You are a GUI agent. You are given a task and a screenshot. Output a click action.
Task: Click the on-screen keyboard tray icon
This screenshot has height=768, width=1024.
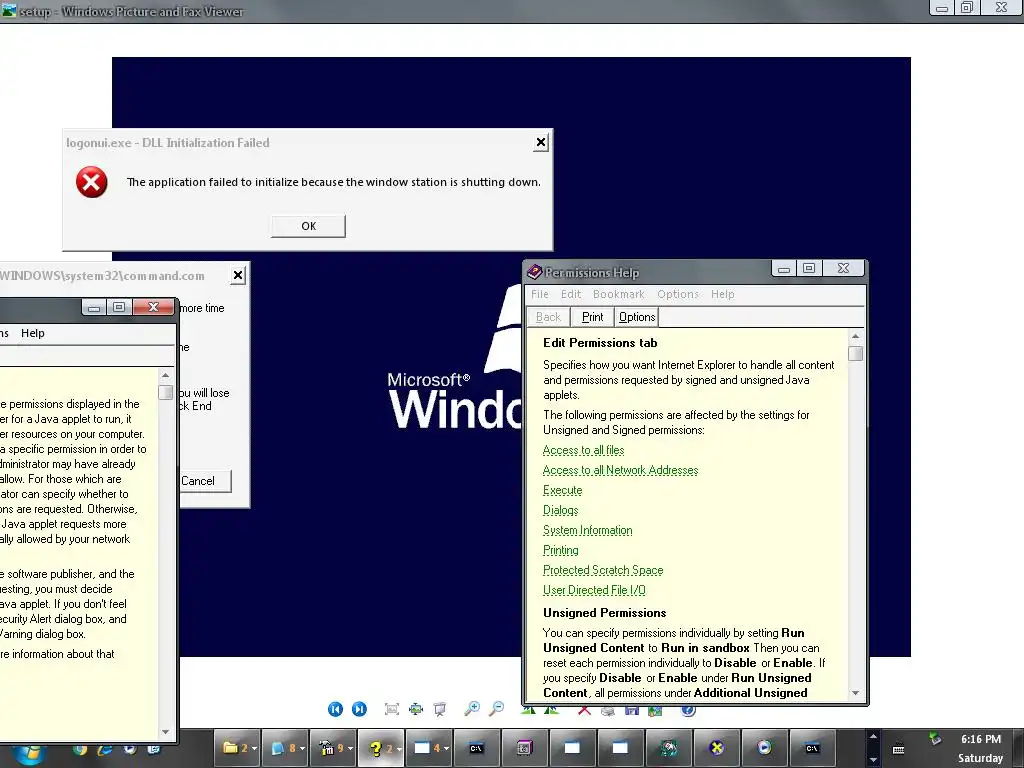(899, 750)
